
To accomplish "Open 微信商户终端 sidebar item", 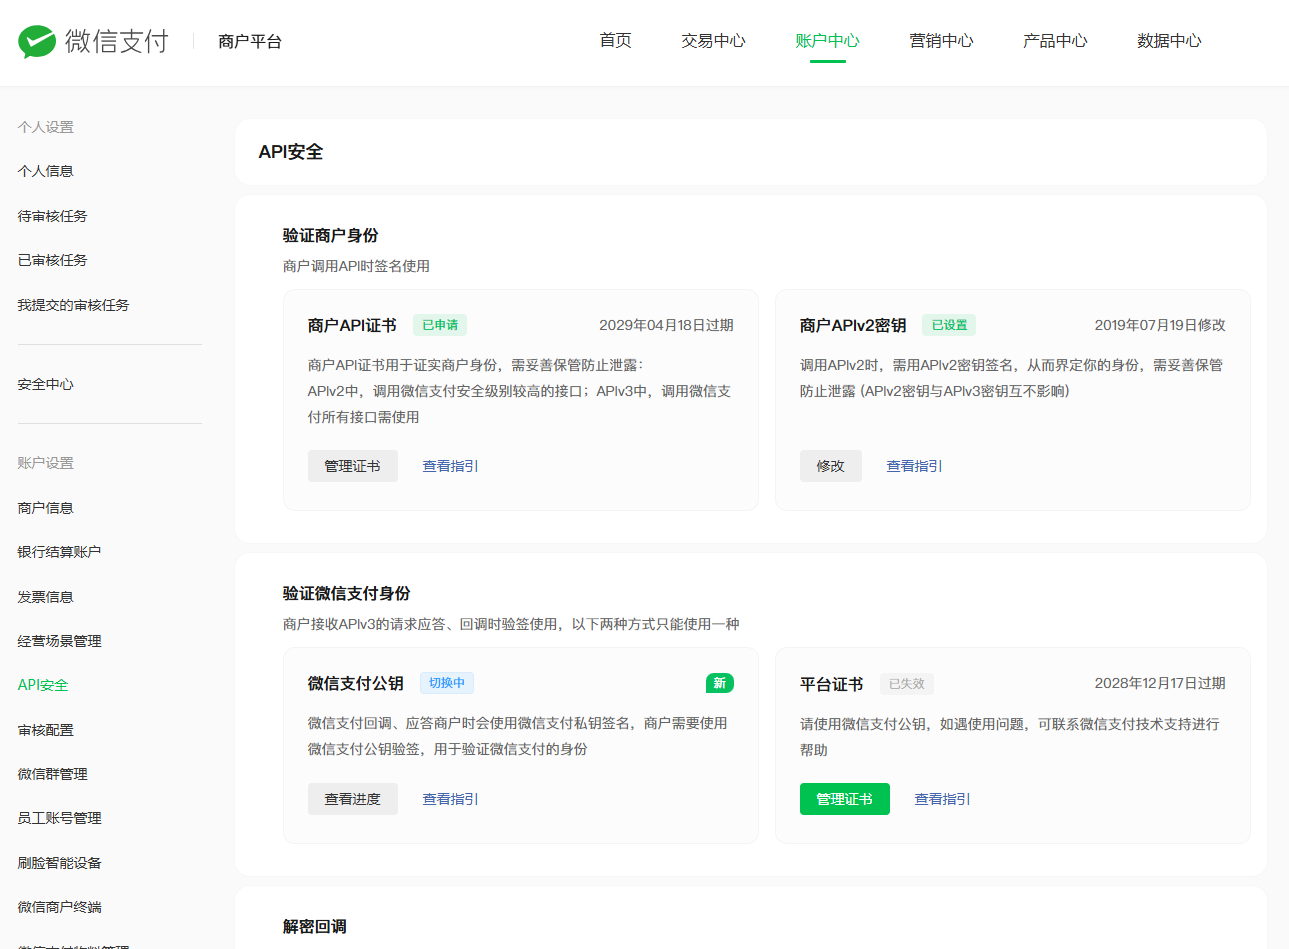I will tap(59, 907).
